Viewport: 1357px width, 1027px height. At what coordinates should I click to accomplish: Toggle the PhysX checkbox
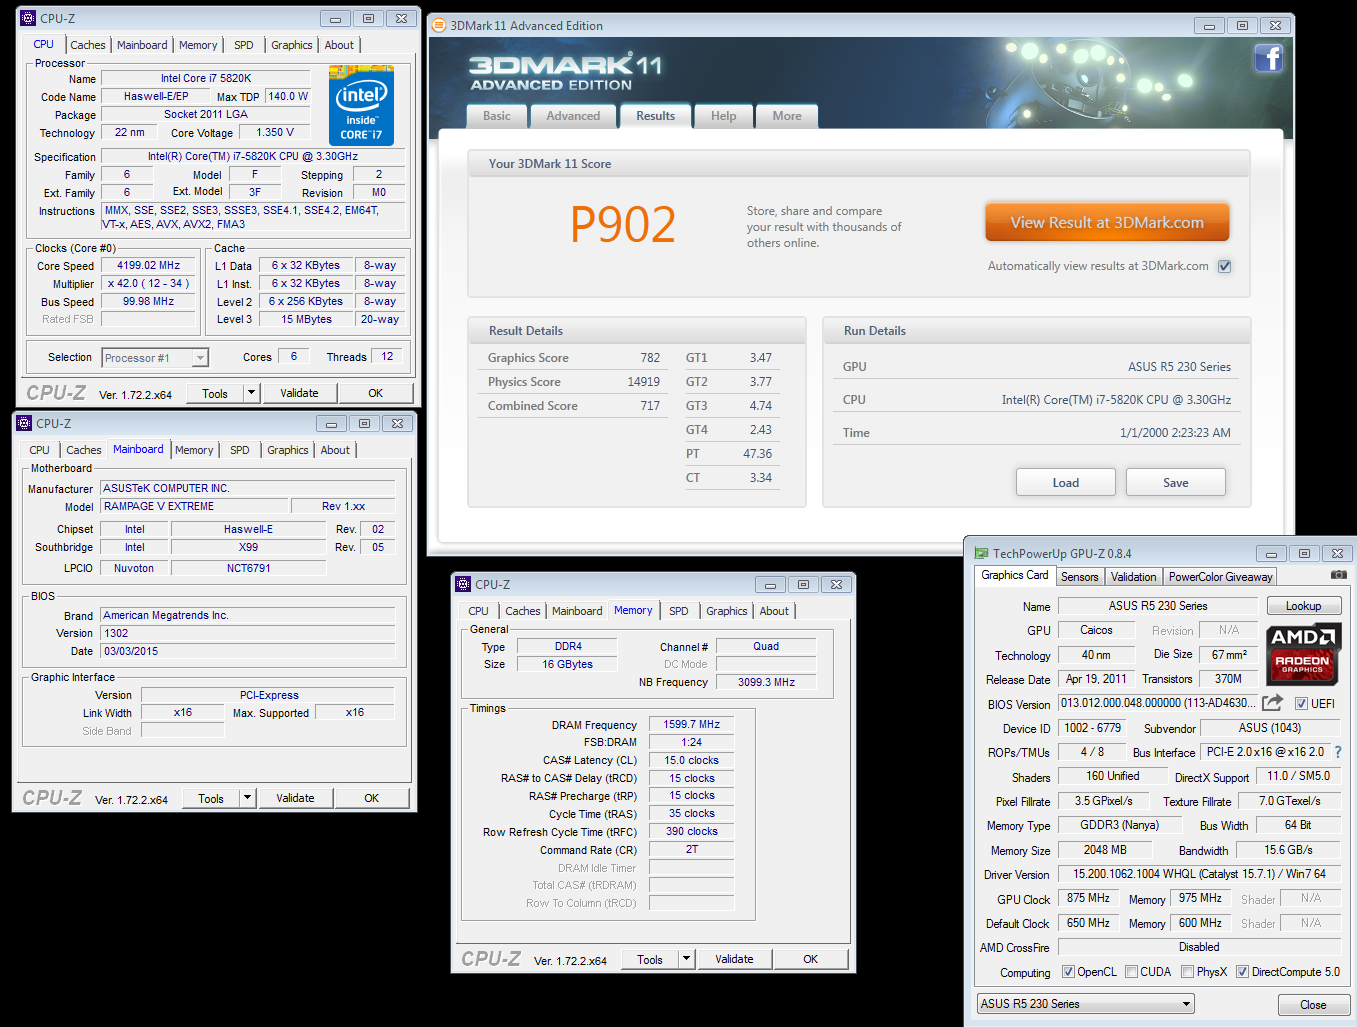1187,972
